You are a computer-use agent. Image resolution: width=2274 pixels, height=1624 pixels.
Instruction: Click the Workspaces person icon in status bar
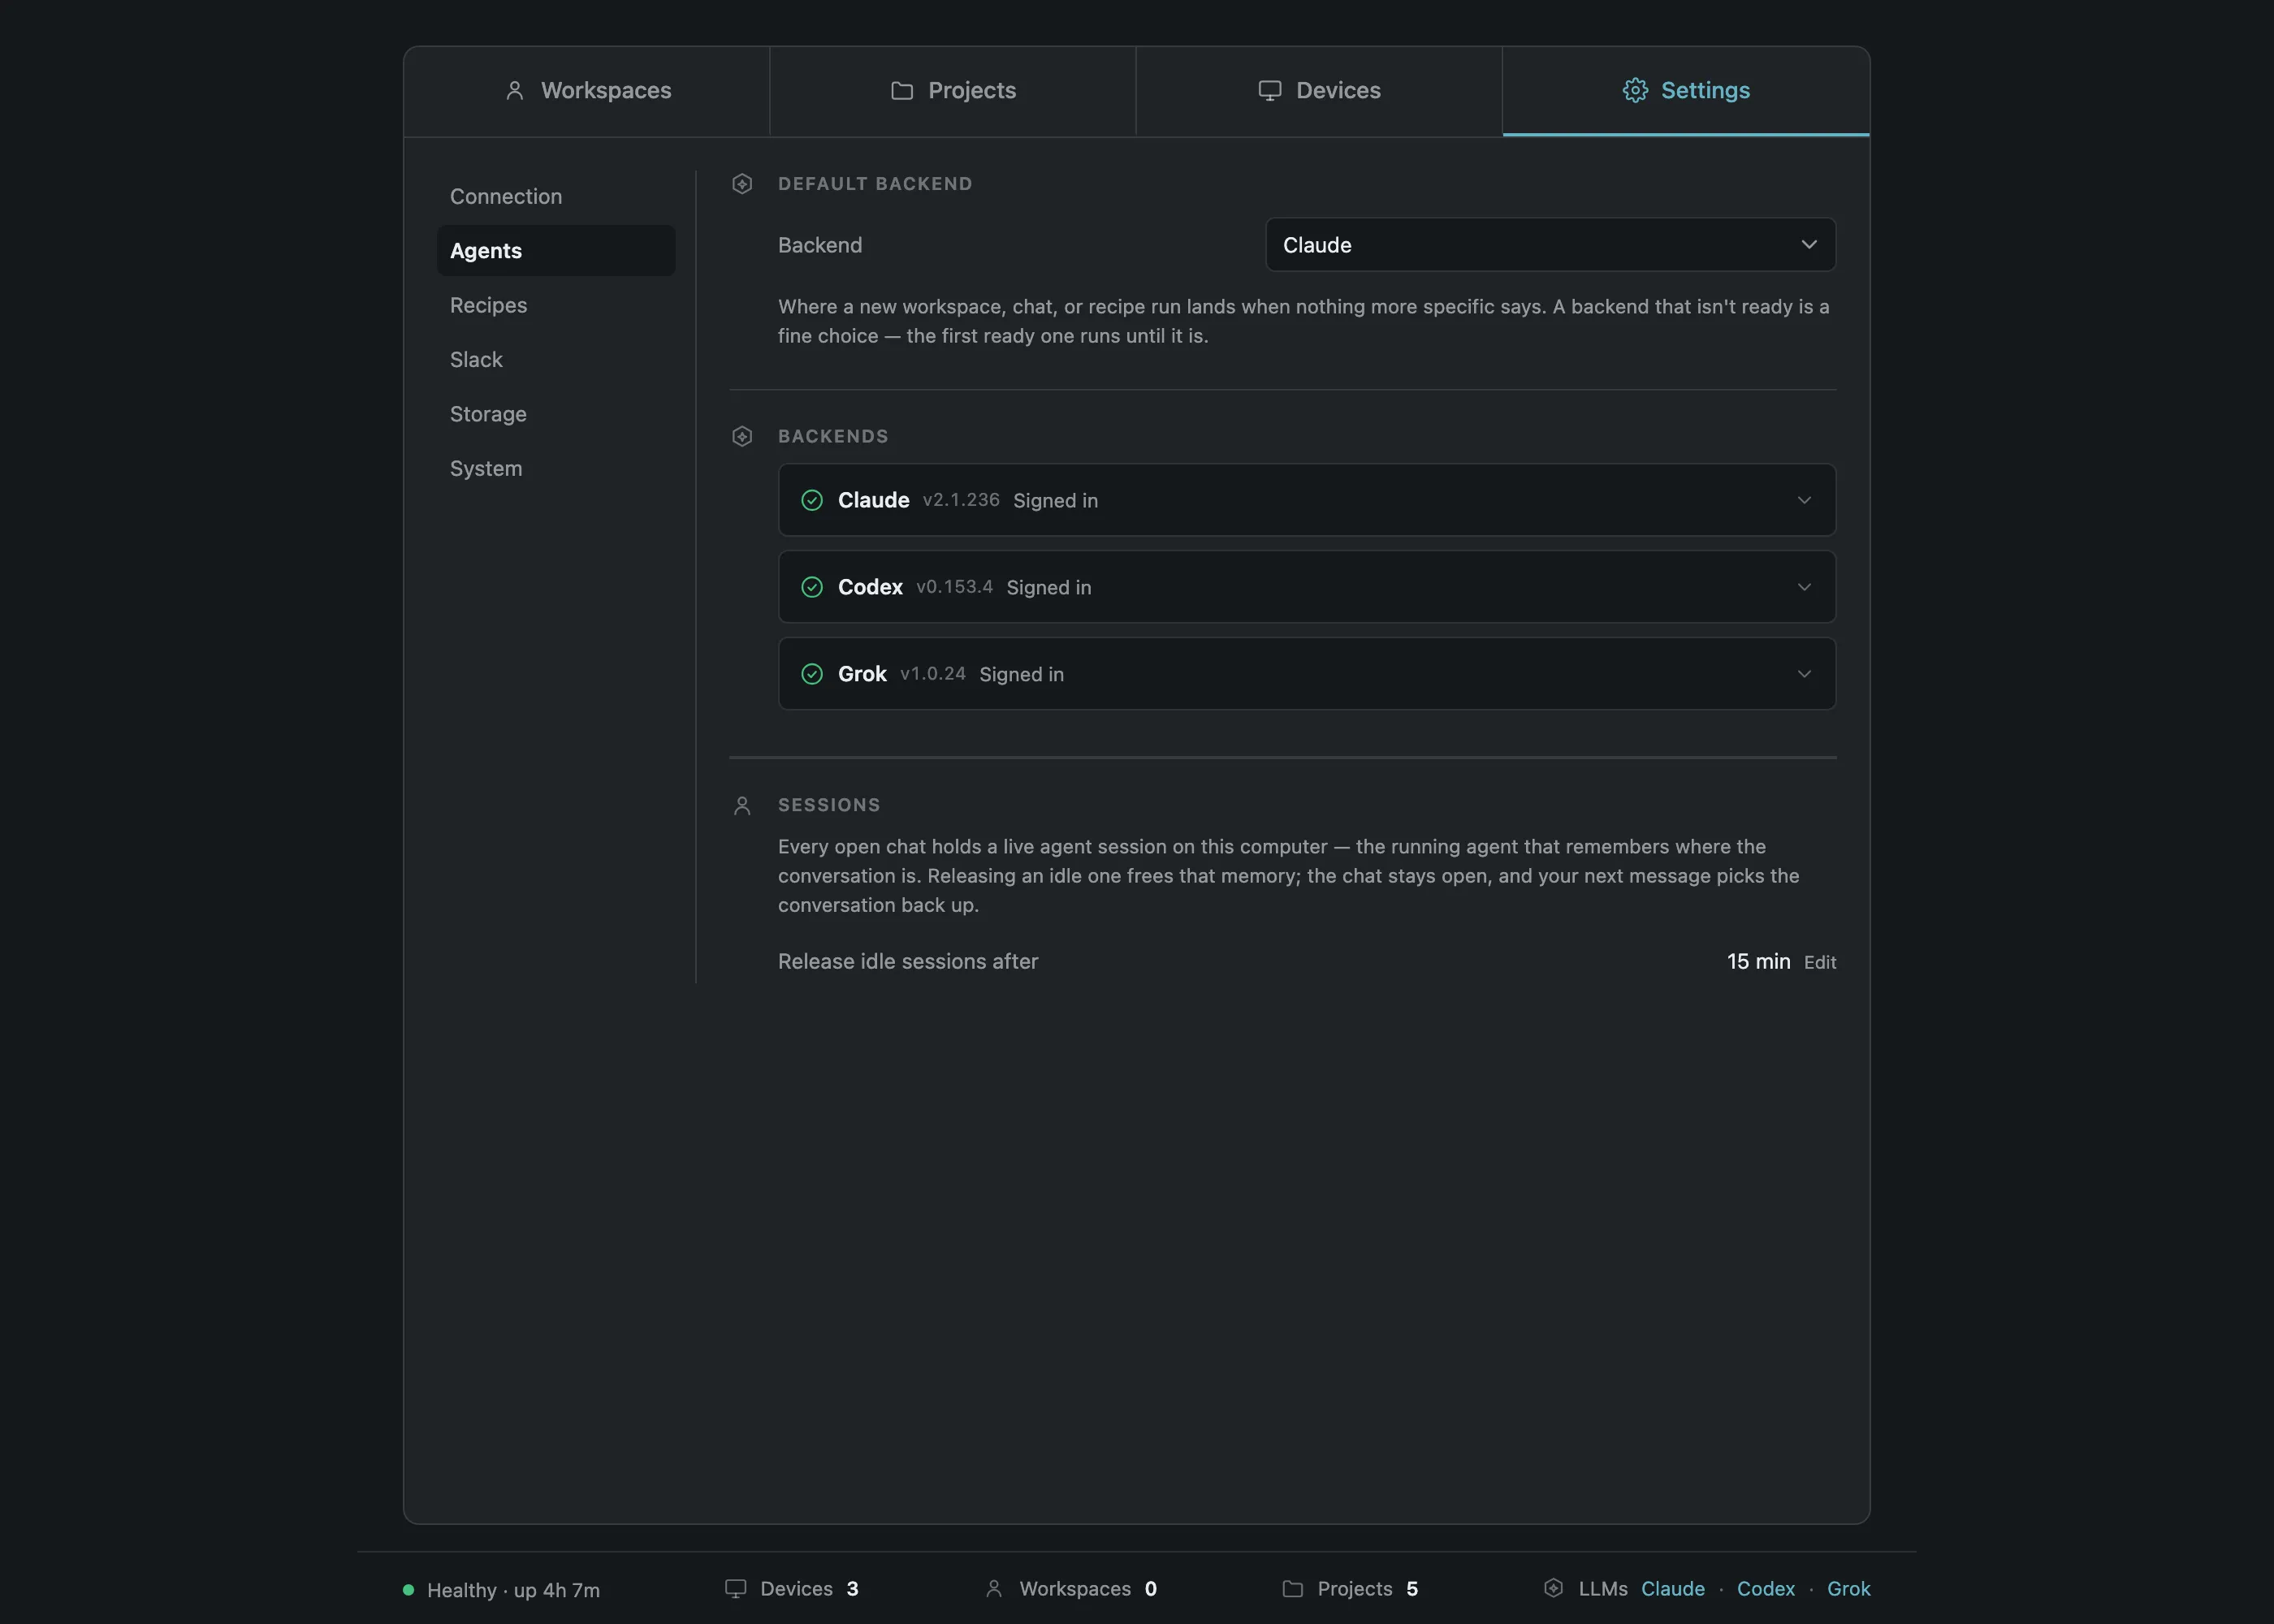[x=994, y=1589]
